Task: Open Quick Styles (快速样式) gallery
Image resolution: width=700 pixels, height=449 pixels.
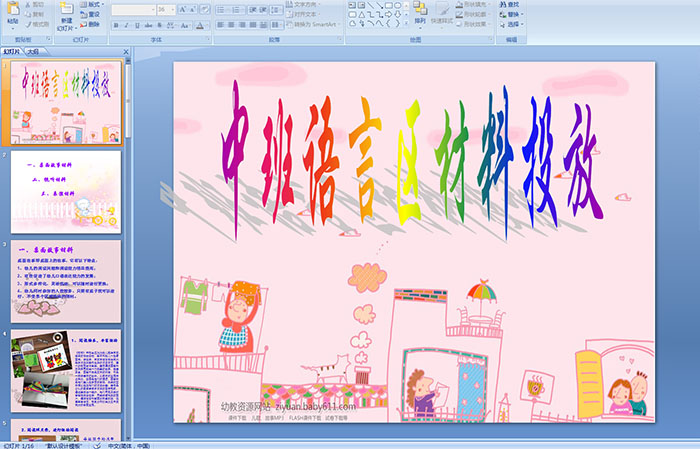Action: (442, 13)
